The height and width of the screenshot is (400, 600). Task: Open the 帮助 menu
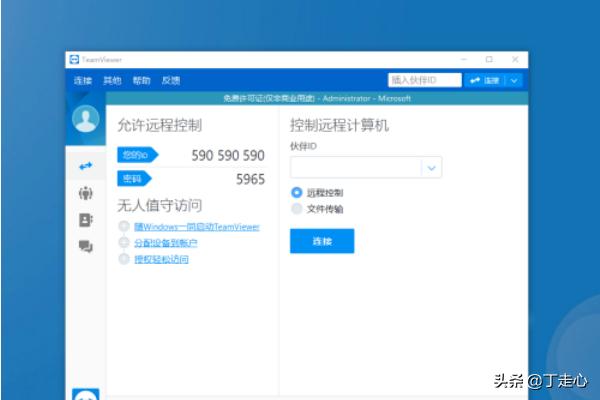pyautogui.click(x=142, y=80)
